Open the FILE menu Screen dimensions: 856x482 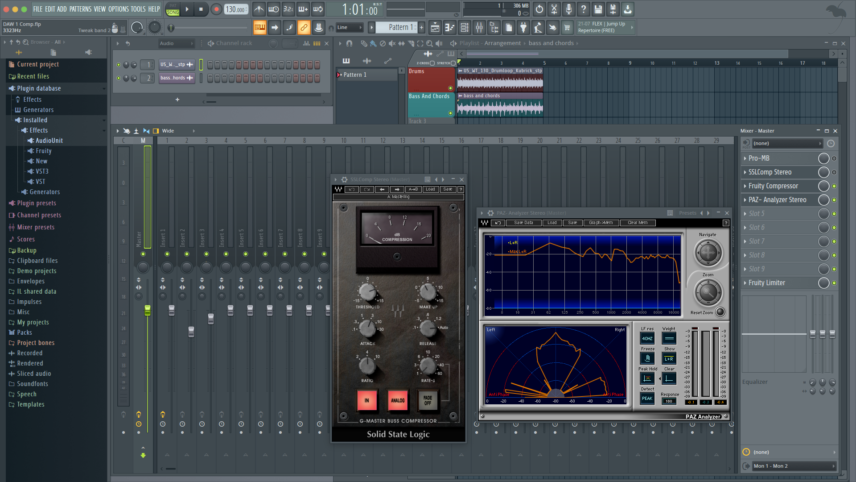click(38, 9)
